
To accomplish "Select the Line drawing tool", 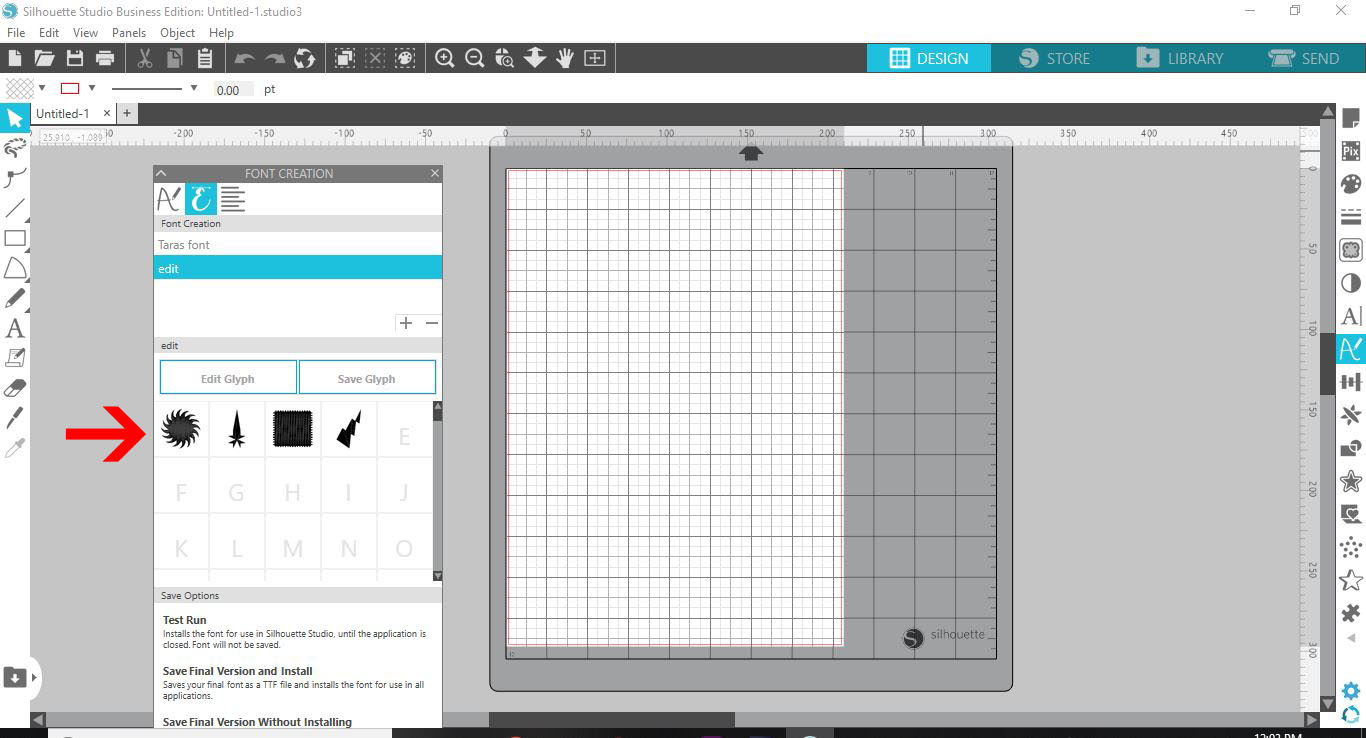I will pyautogui.click(x=15, y=209).
